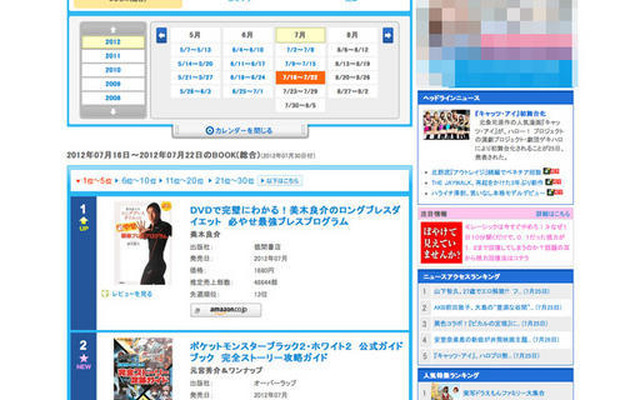640x400 pixels.
Task: Click the 7/30–8/5 week cell
Action: coord(300,105)
